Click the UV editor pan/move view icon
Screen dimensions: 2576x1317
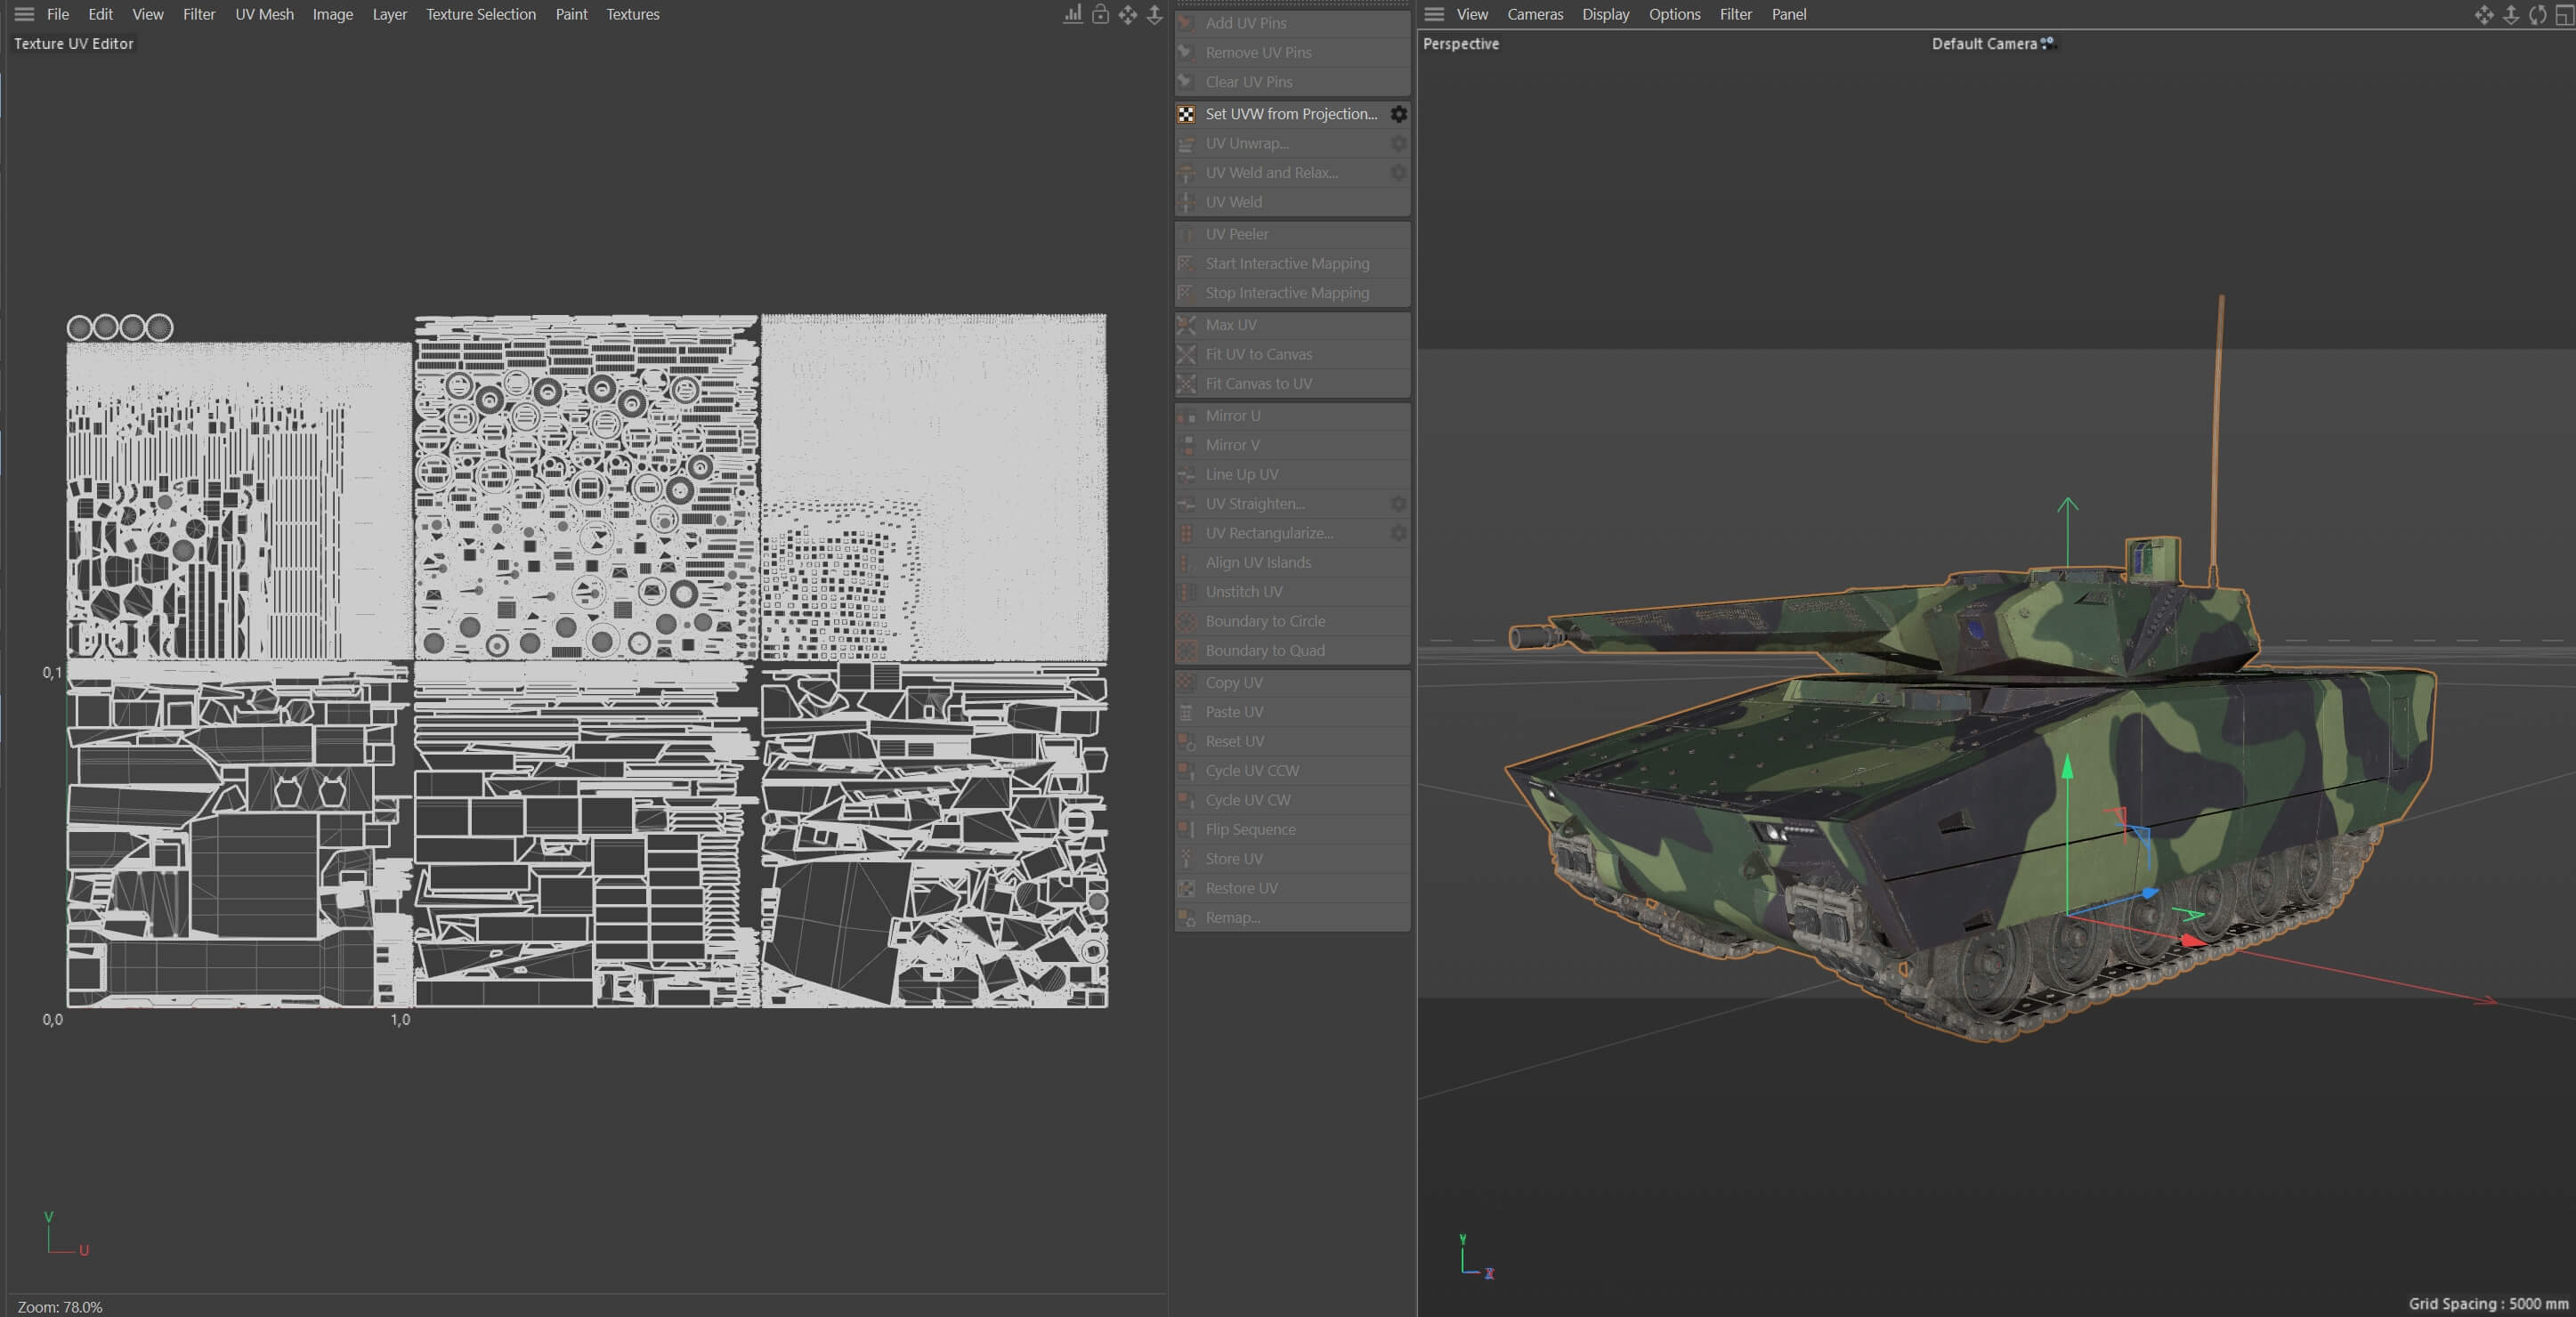[x=1127, y=14]
